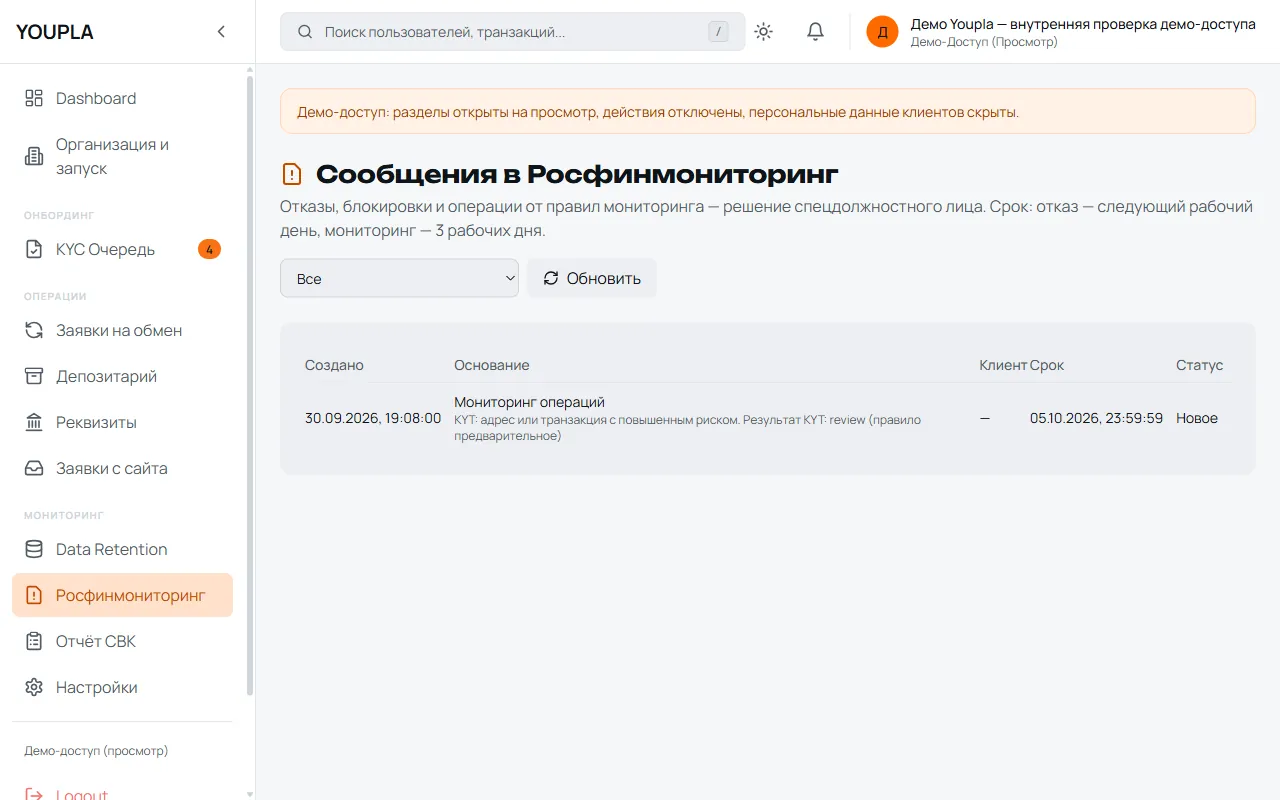Click the Демо-доступ (просмотр) sidebar footer label

point(96,750)
